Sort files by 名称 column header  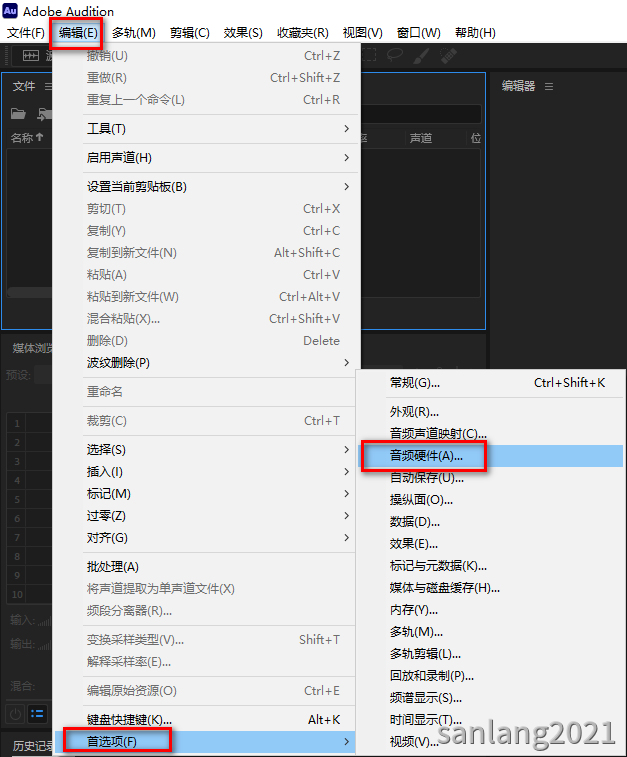point(27,138)
